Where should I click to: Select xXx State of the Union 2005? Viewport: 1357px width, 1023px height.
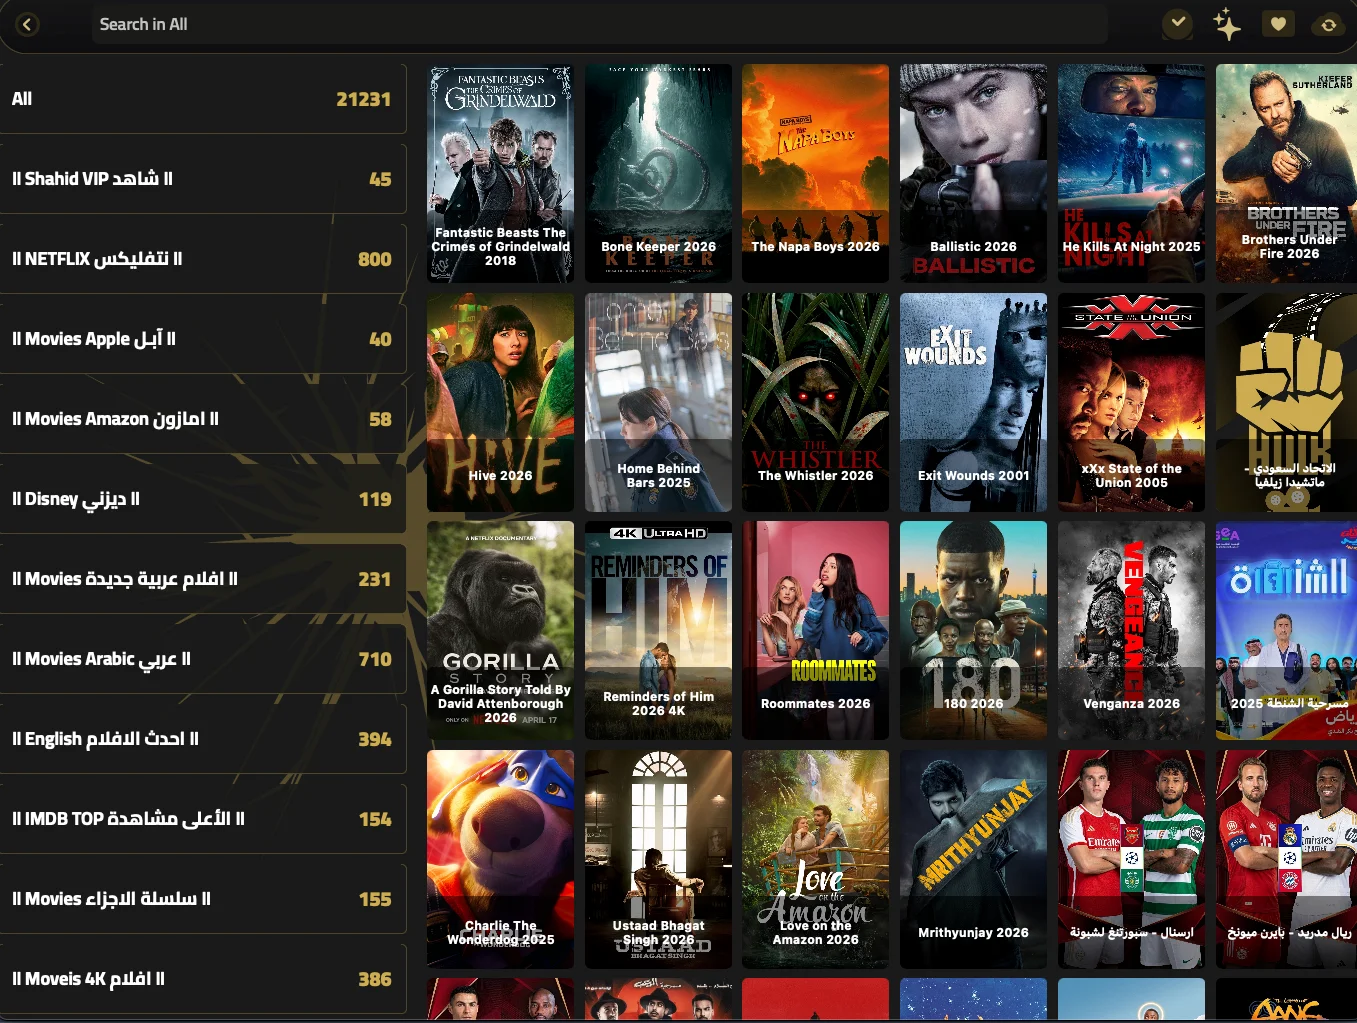[1131, 402]
